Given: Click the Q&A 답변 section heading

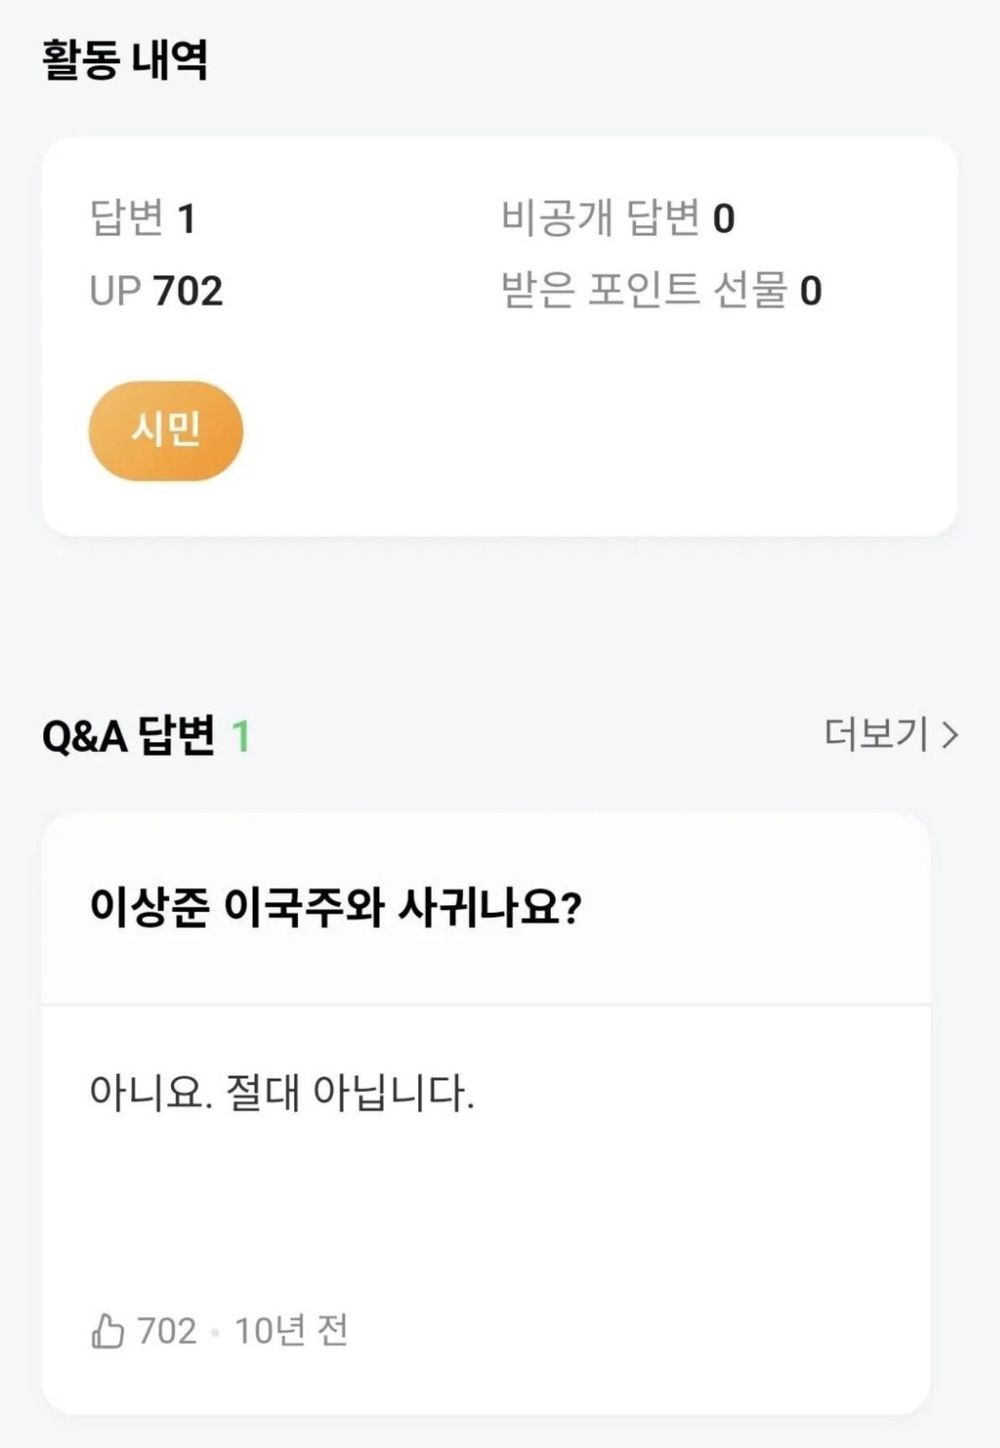Looking at the screenshot, I should [x=128, y=737].
